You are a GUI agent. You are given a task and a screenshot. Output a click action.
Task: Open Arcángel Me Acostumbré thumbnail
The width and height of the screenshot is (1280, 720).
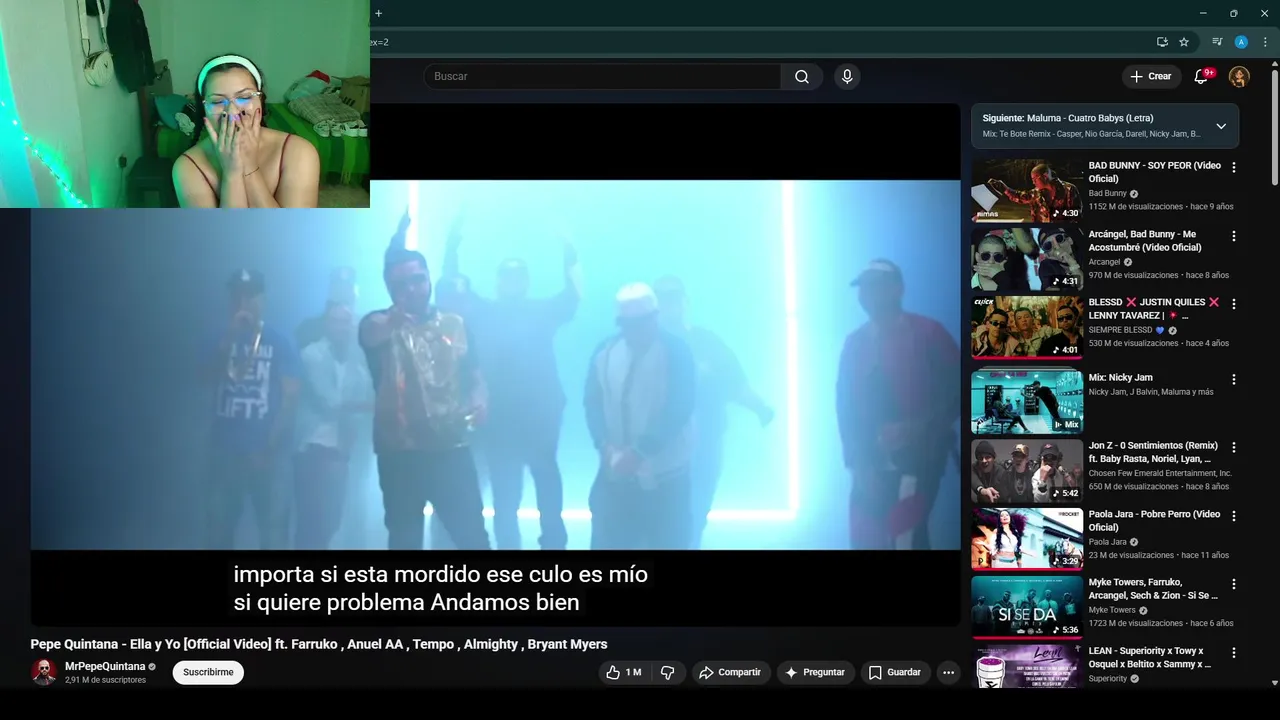(x=1027, y=259)
